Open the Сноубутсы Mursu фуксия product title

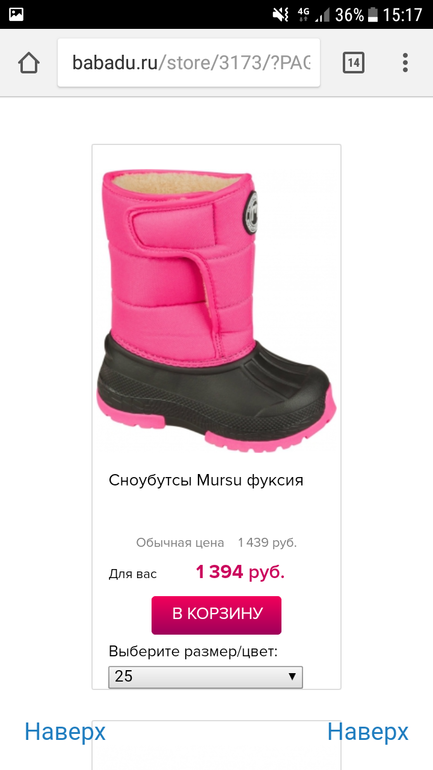click(206, 480)
